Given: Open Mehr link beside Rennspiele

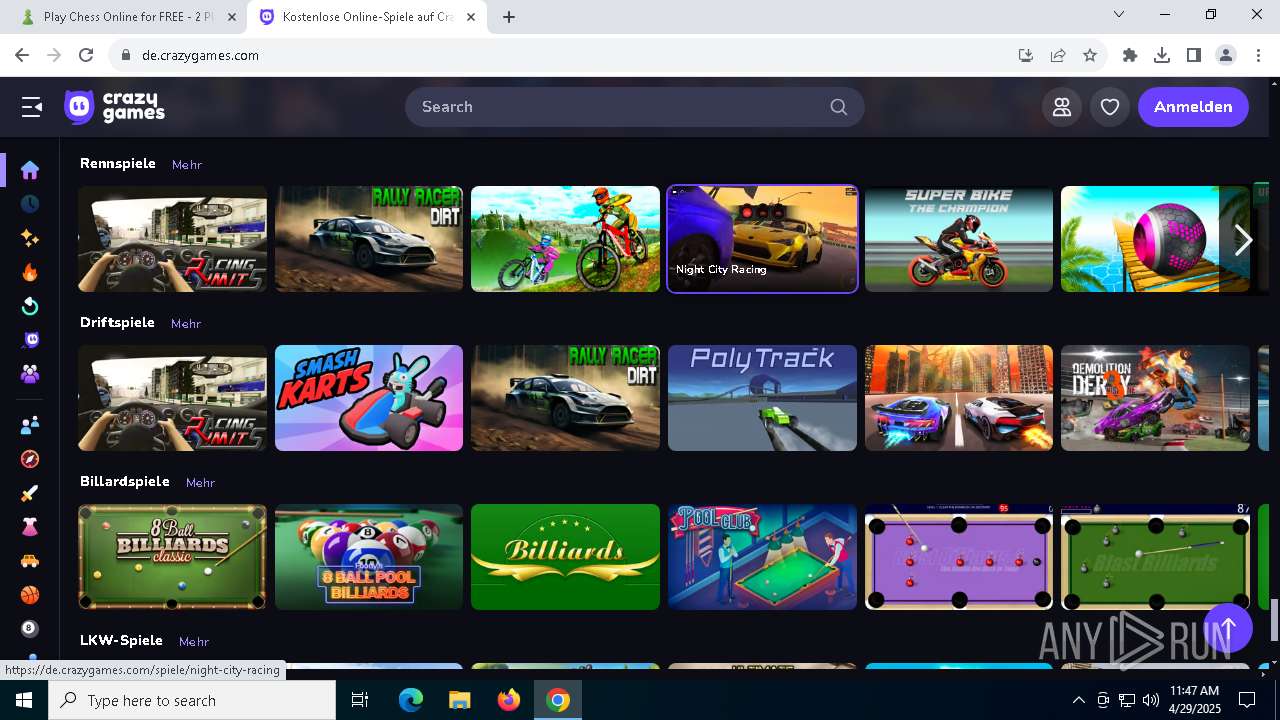Looking at the screenshot, I should (x=187, y=164).
